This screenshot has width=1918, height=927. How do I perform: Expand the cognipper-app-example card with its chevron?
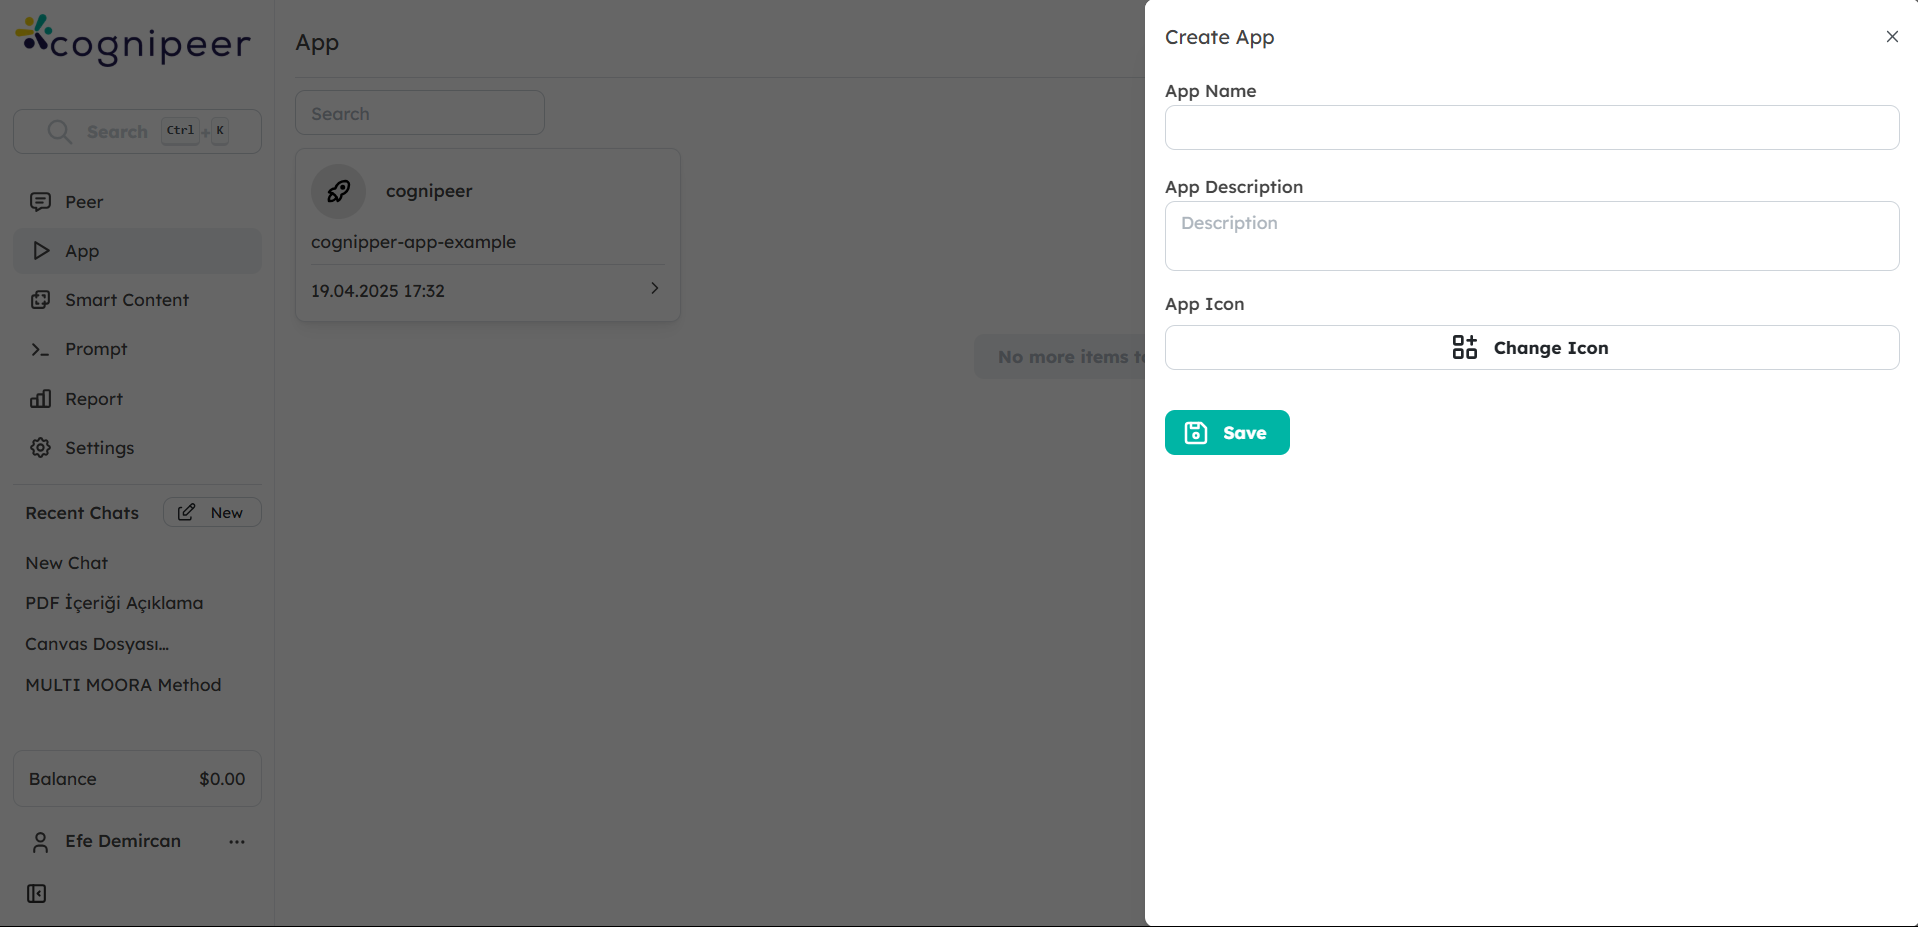654,288
